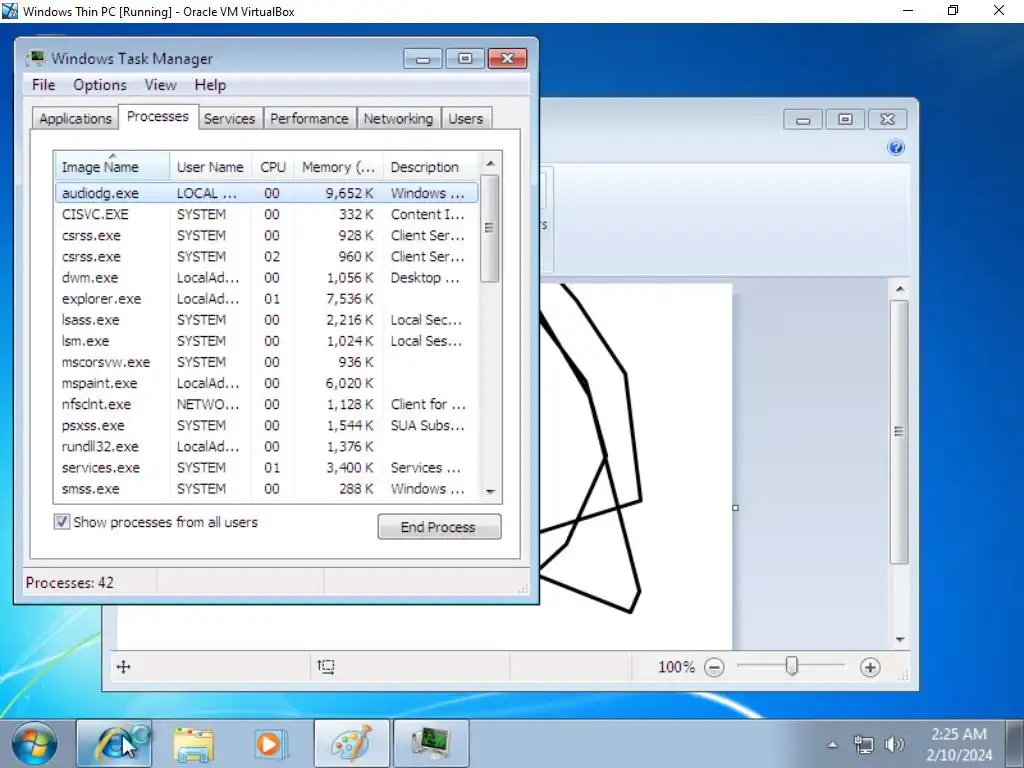
Task: Switch to Paint via its taskbar icon
Action: (352, 743)
